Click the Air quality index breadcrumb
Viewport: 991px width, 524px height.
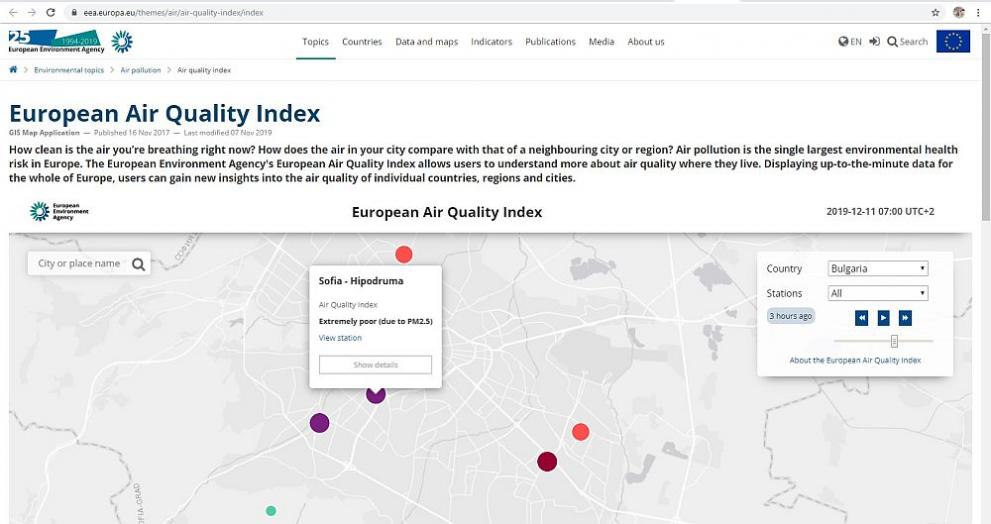point(204,70)
